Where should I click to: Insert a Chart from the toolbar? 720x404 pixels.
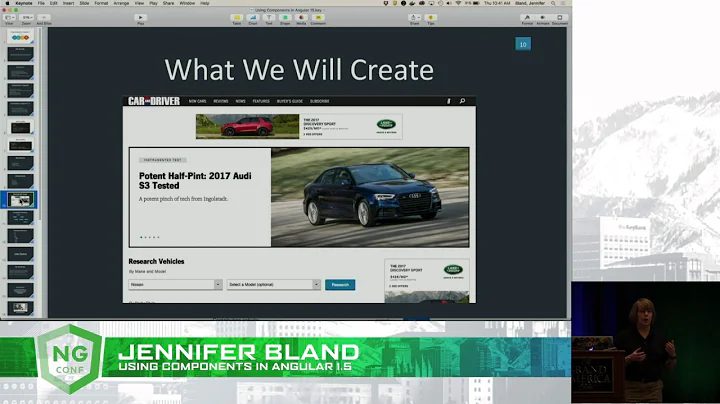pos(253,18)
